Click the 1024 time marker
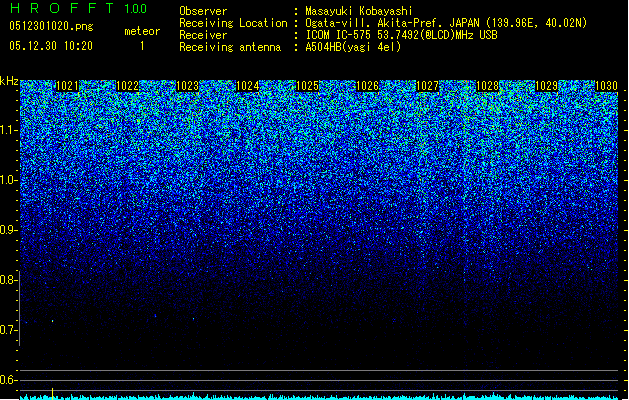Screen dimensions: 629x400 point(248,86)
